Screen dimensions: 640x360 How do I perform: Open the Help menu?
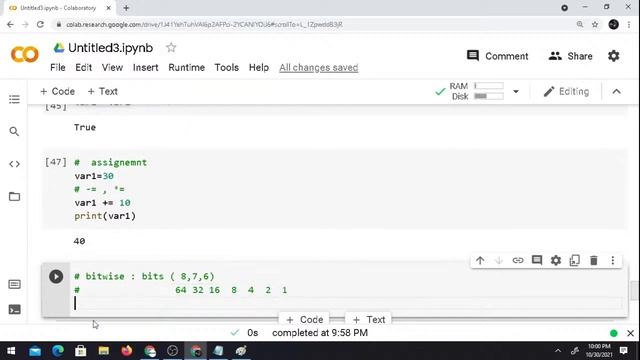259,67
